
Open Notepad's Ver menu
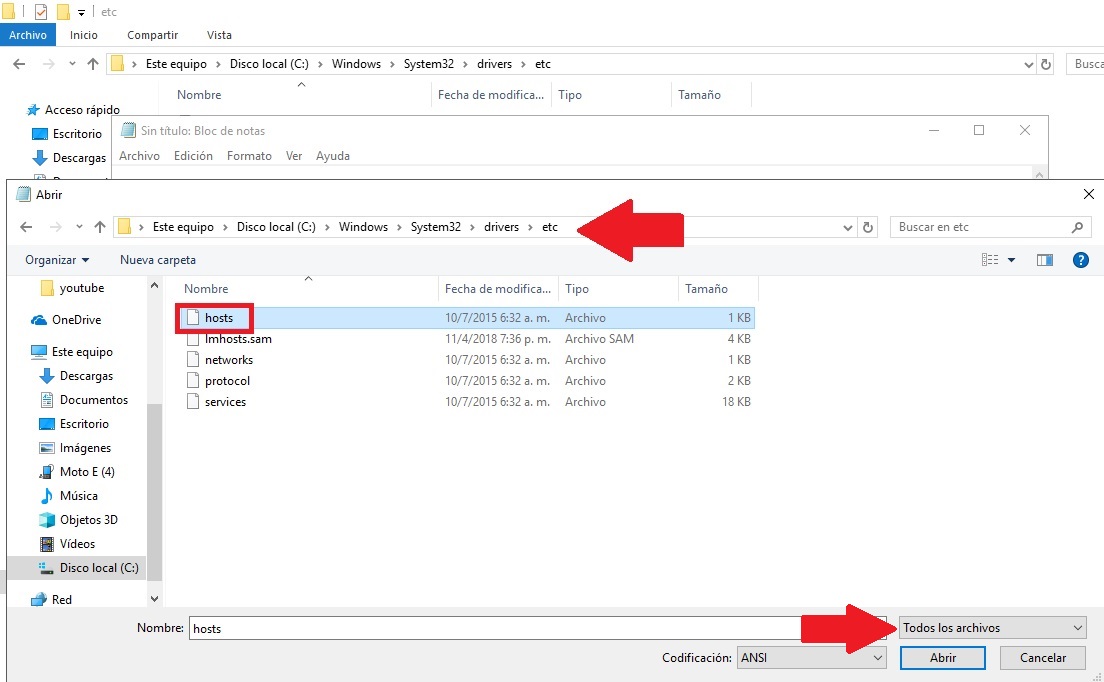(294, 156)
